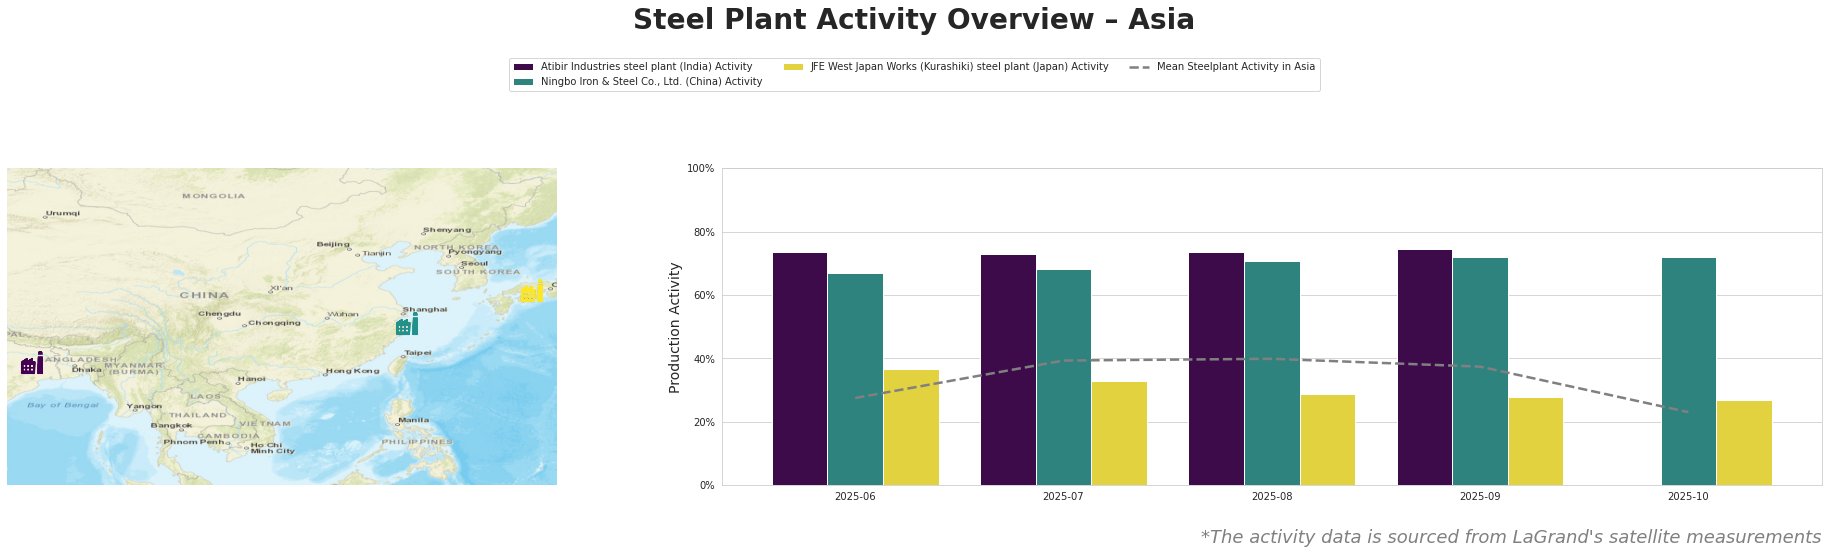The image size is (1828, 554).
Task: Click the teal factory icon near Shanghai
Action: [x=407, y=325]
